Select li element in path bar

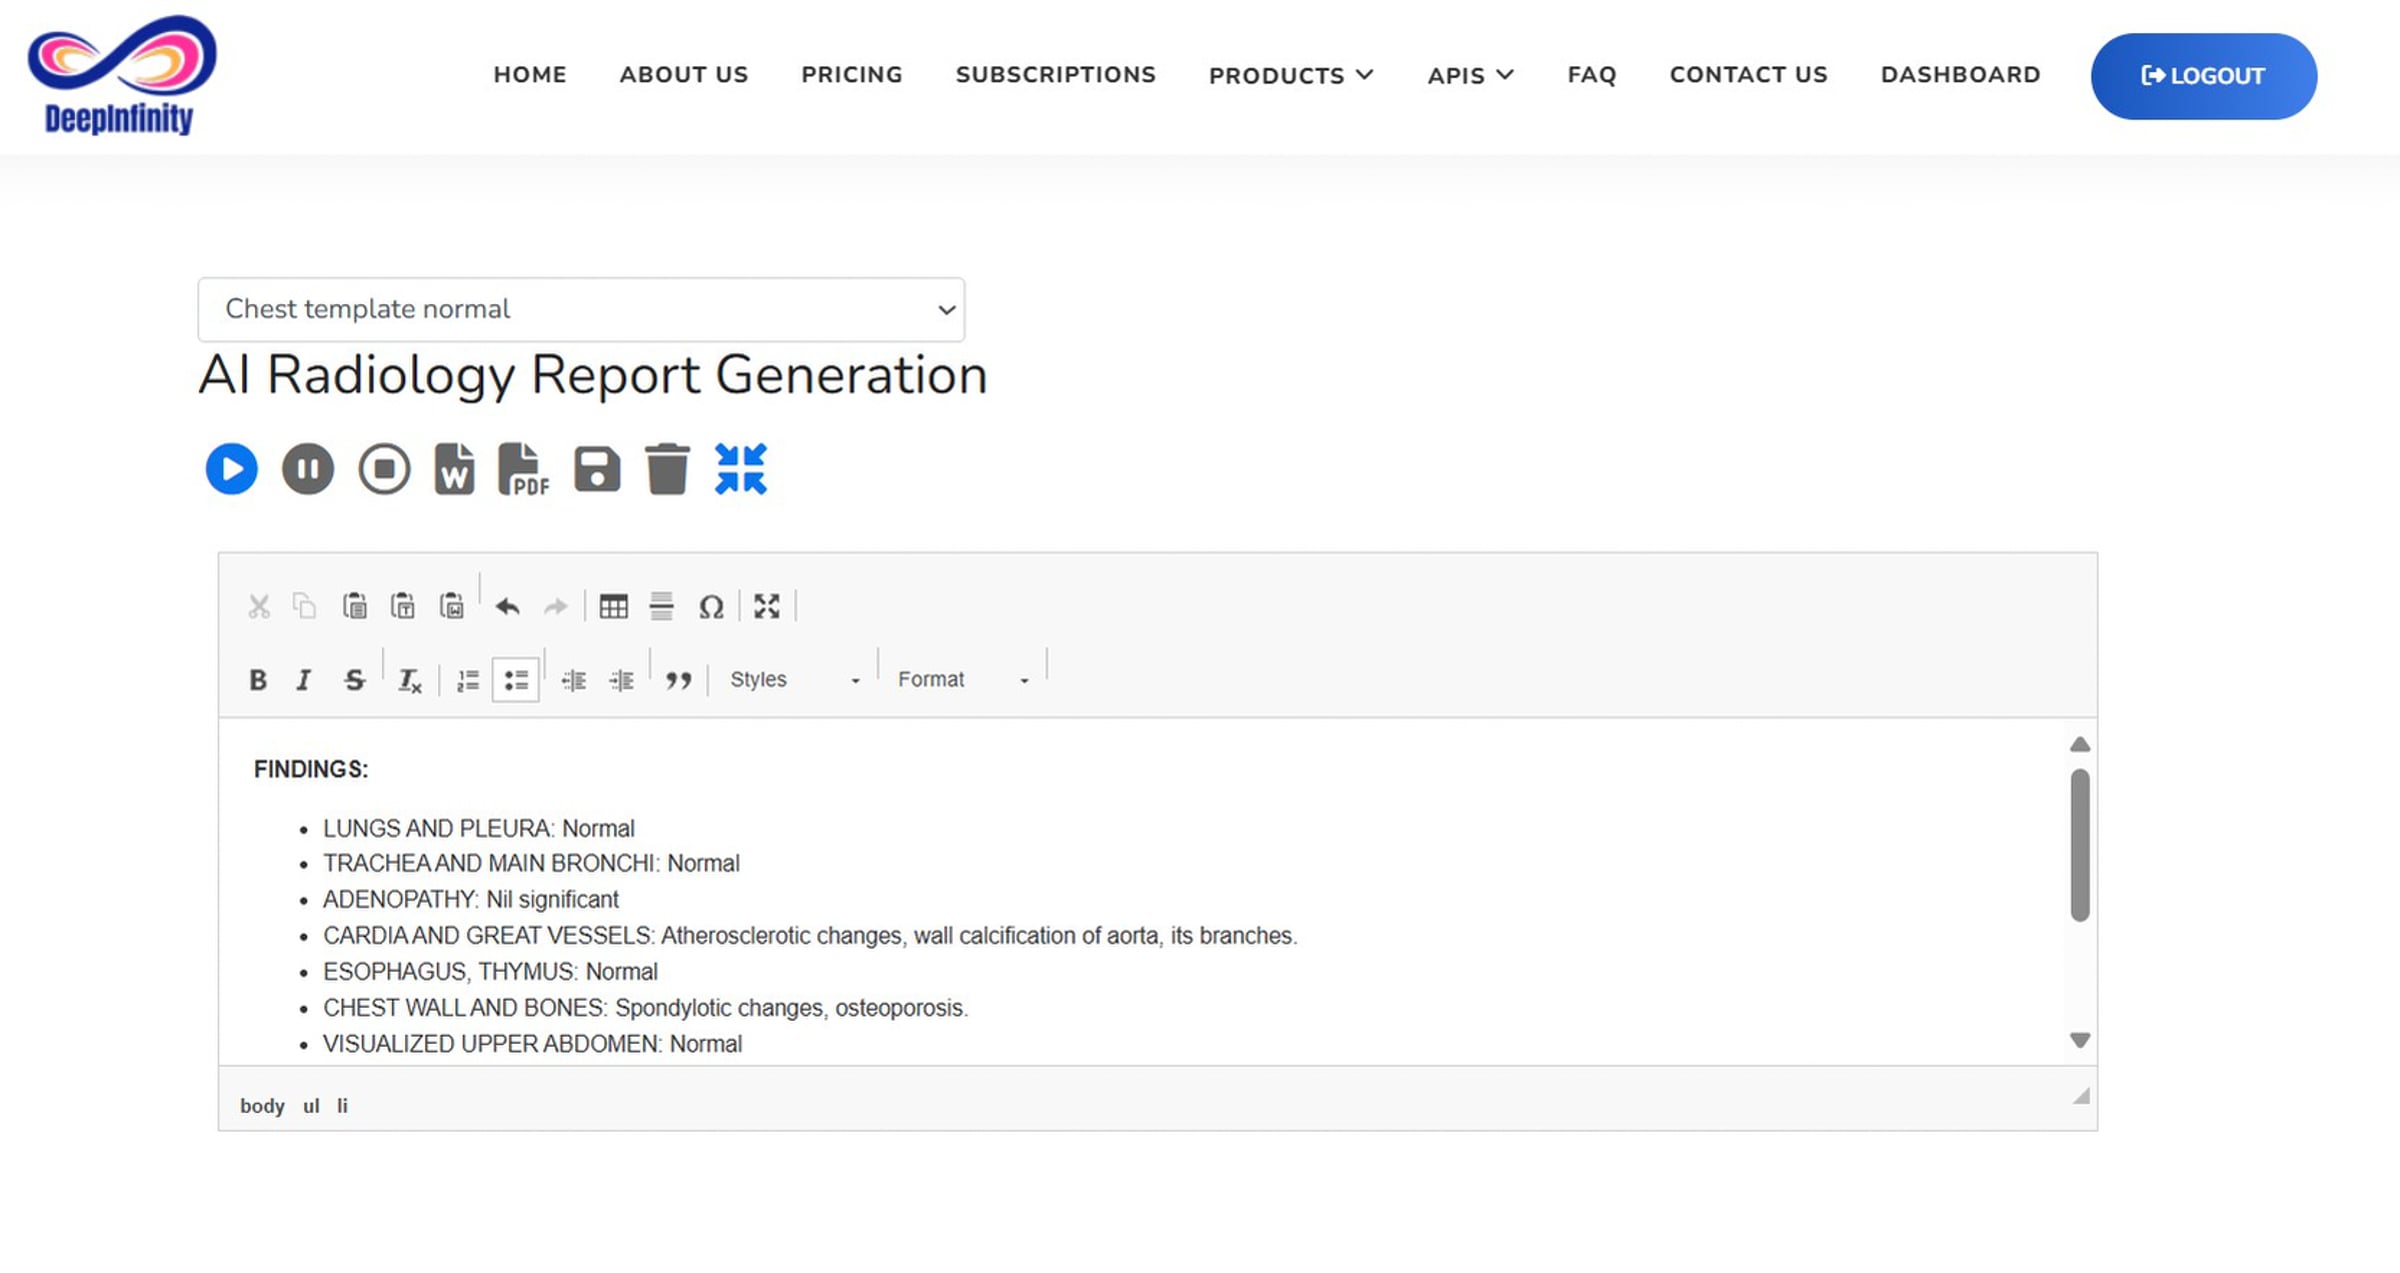click(x=342, y=1106)
